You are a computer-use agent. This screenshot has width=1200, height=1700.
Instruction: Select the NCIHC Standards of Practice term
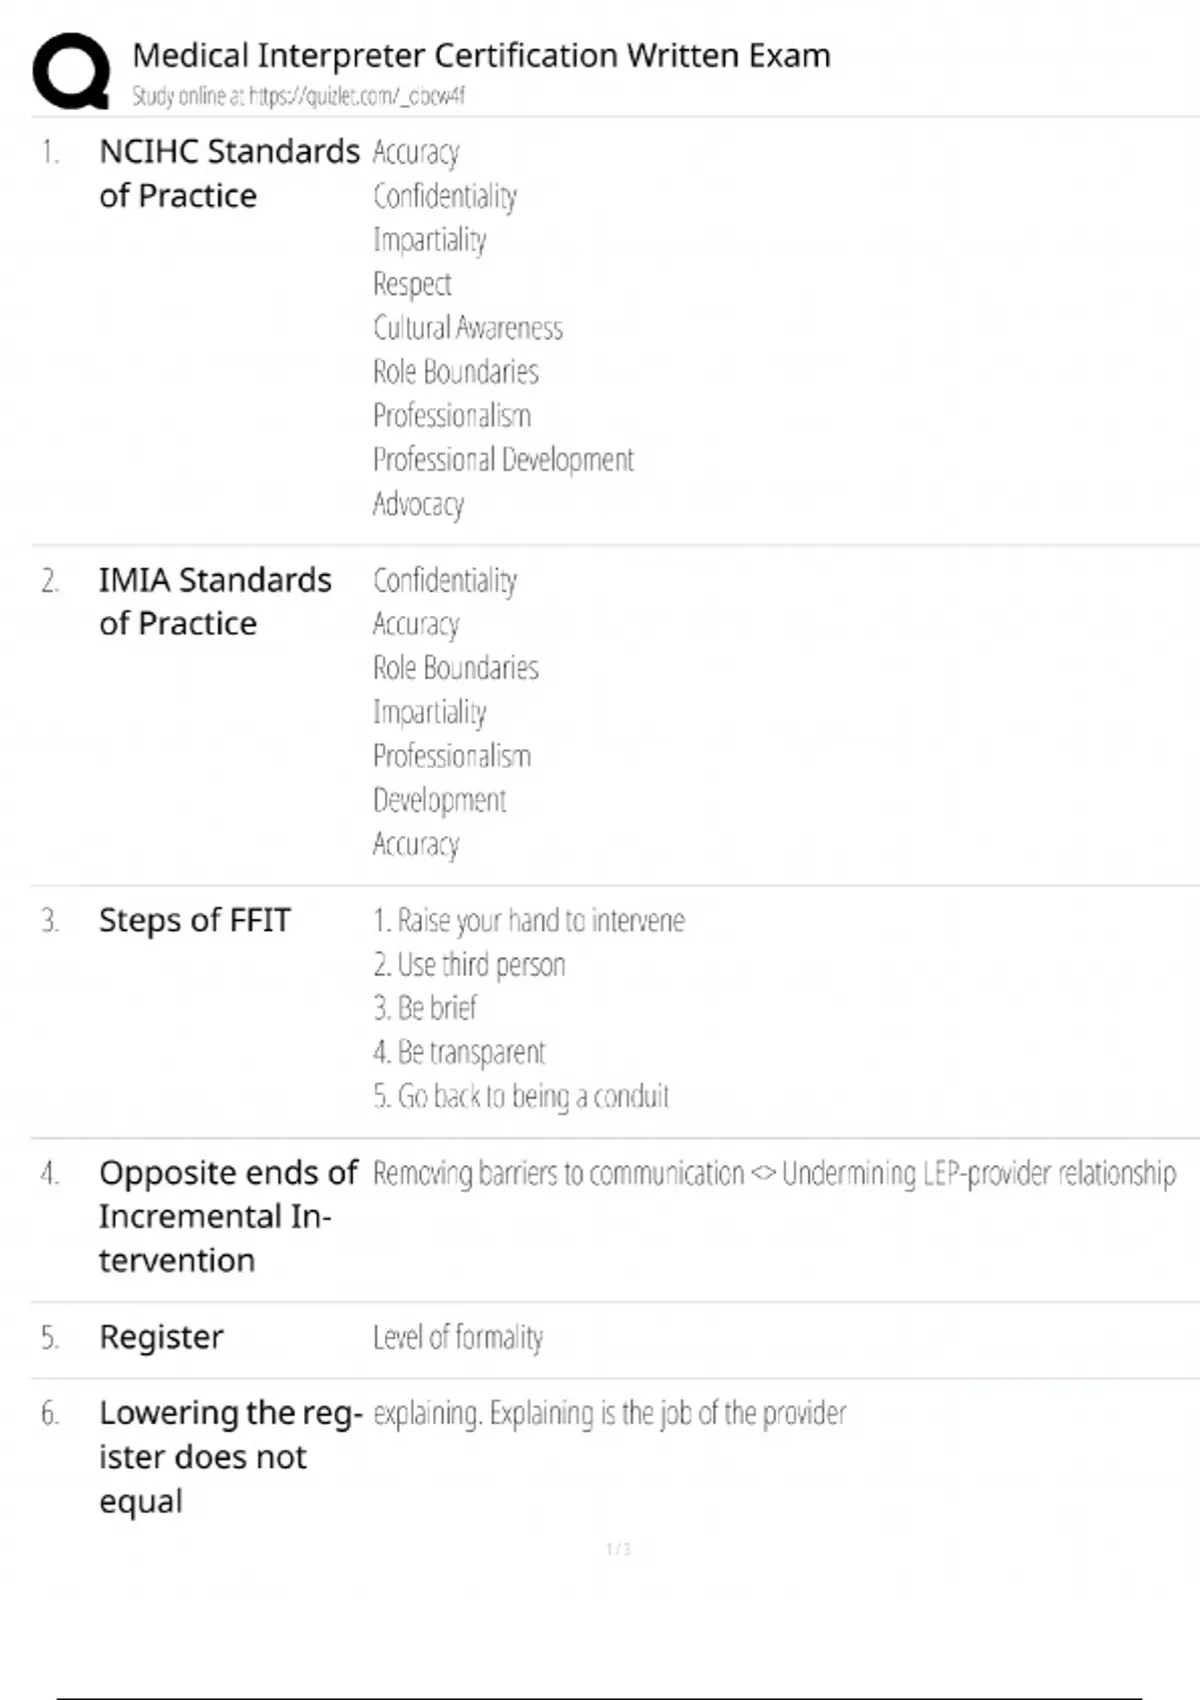pos(229,173)
